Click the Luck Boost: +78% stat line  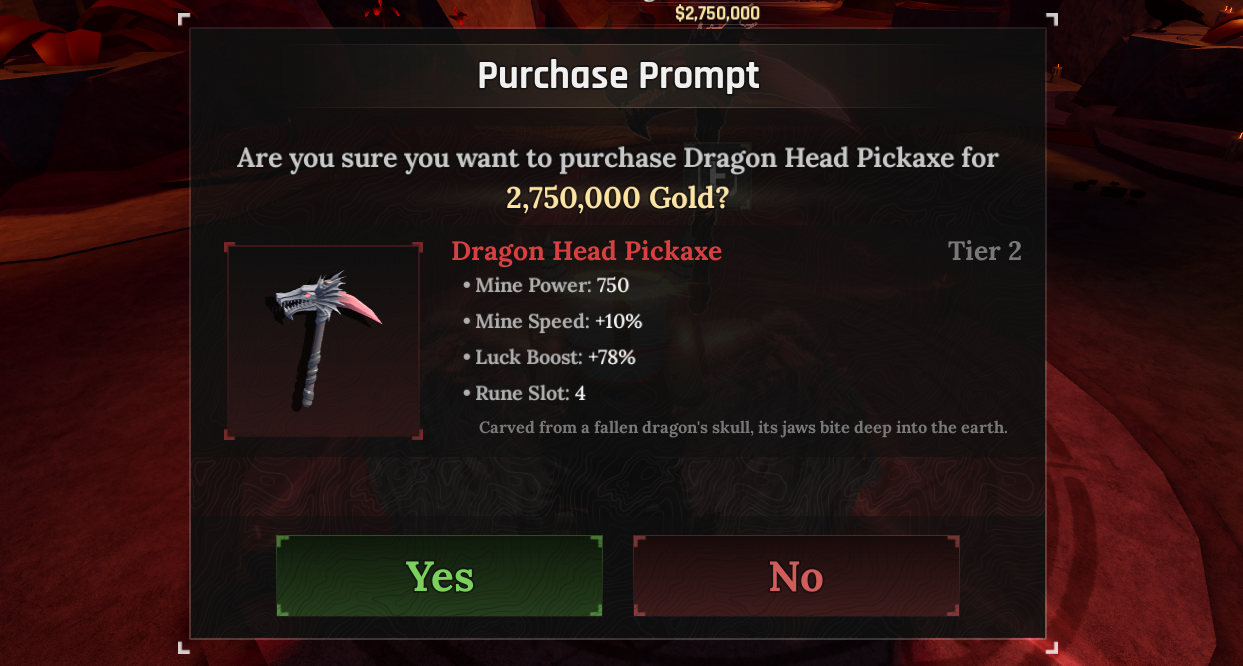pos(549,358)
